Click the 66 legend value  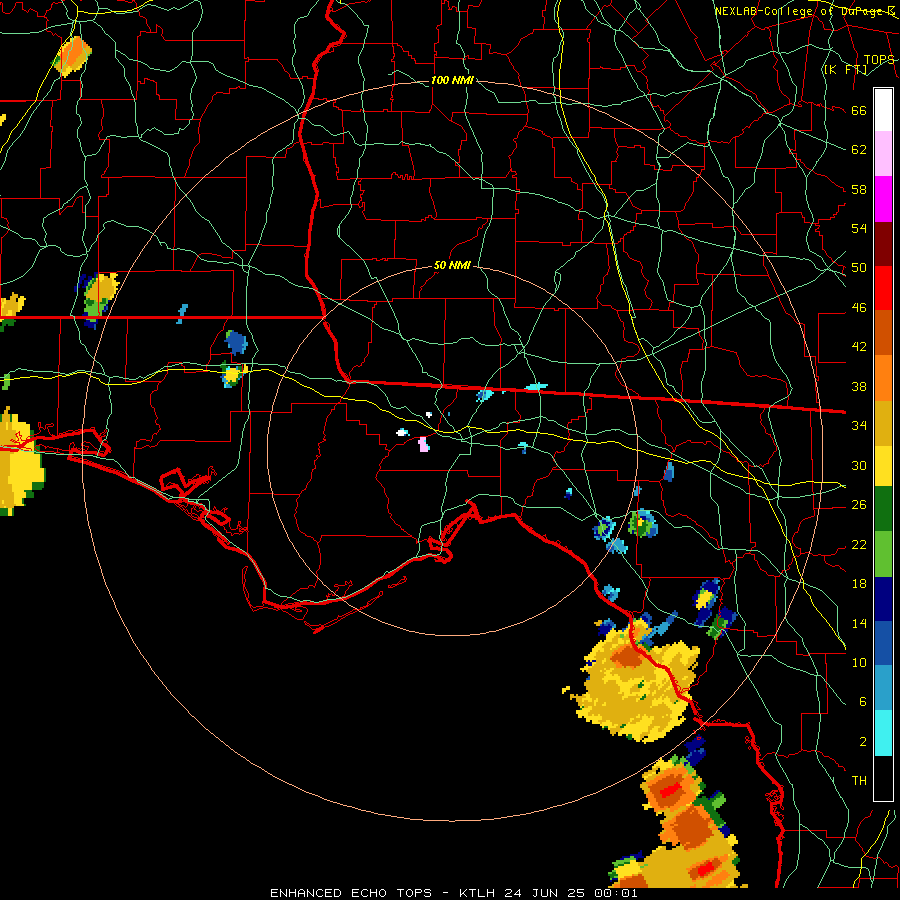pos(859,110)
